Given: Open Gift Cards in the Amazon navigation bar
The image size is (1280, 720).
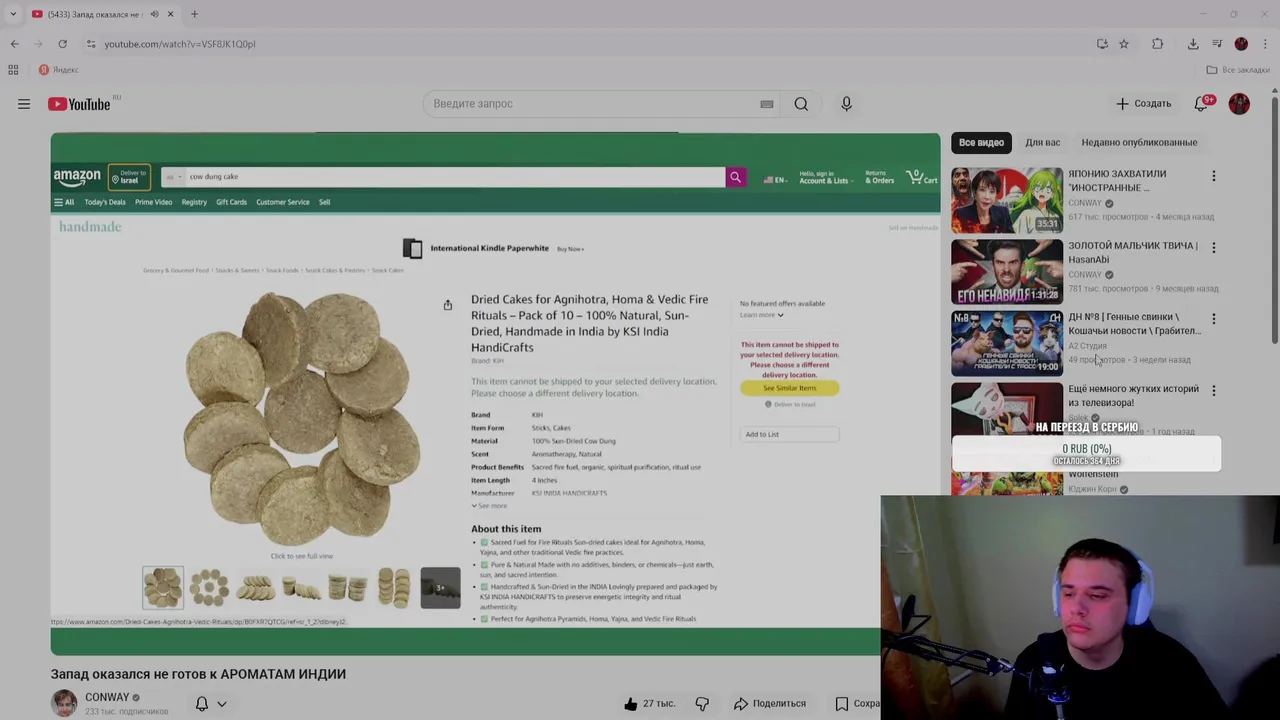Looking at the screenshot, I should (231, 202).
